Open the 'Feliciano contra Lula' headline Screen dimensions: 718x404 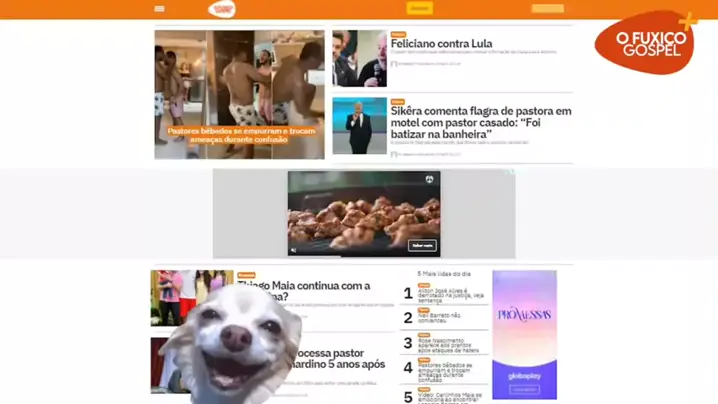pos(441,45)
